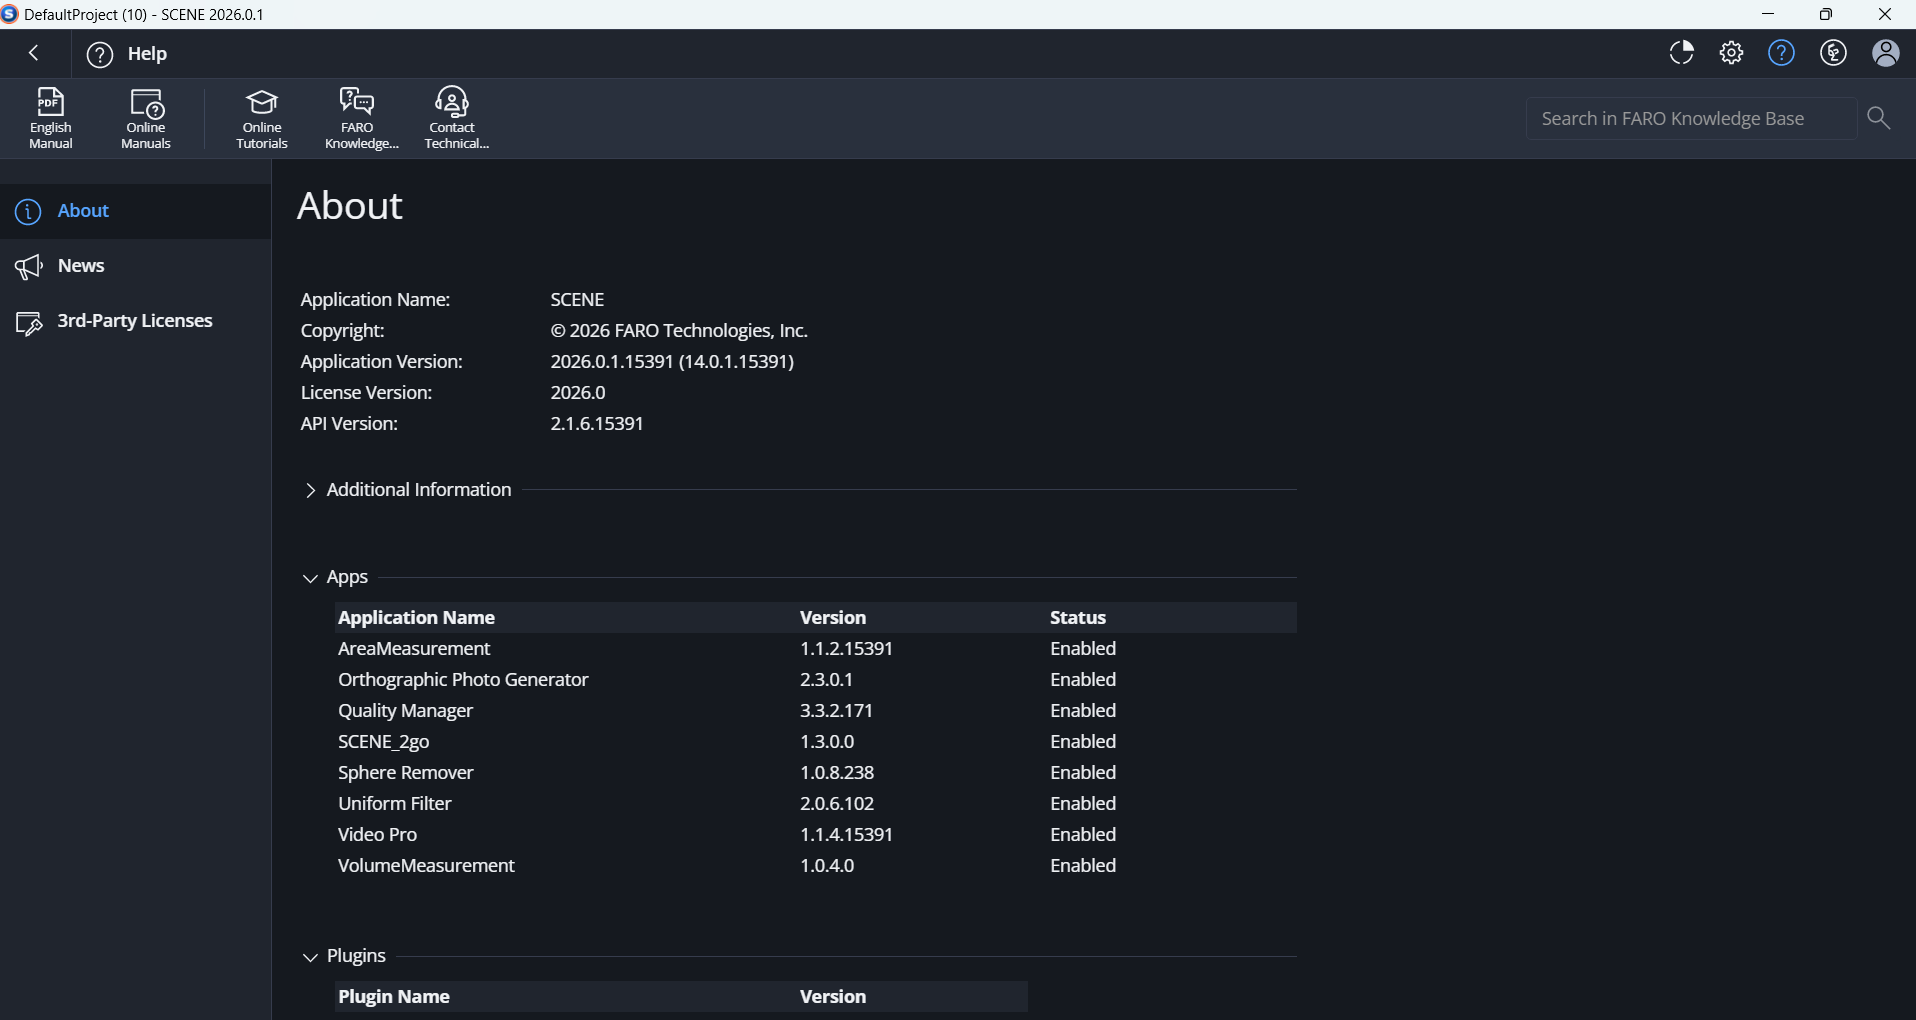This screenshot has width=1916, height=1020.
Task: Click the Plugin Name column header
Action: tap(394, 997)
